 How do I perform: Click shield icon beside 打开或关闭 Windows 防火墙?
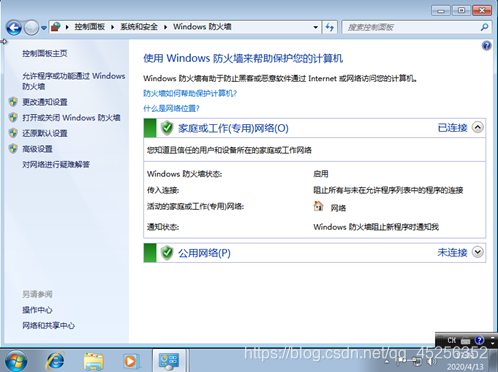pos(13,117)
